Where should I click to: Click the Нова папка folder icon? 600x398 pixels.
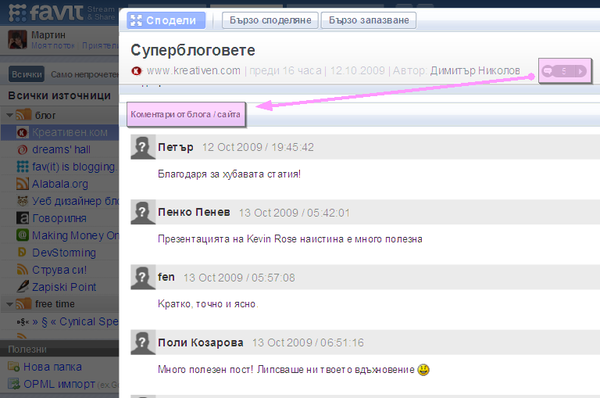pos(14,367)
